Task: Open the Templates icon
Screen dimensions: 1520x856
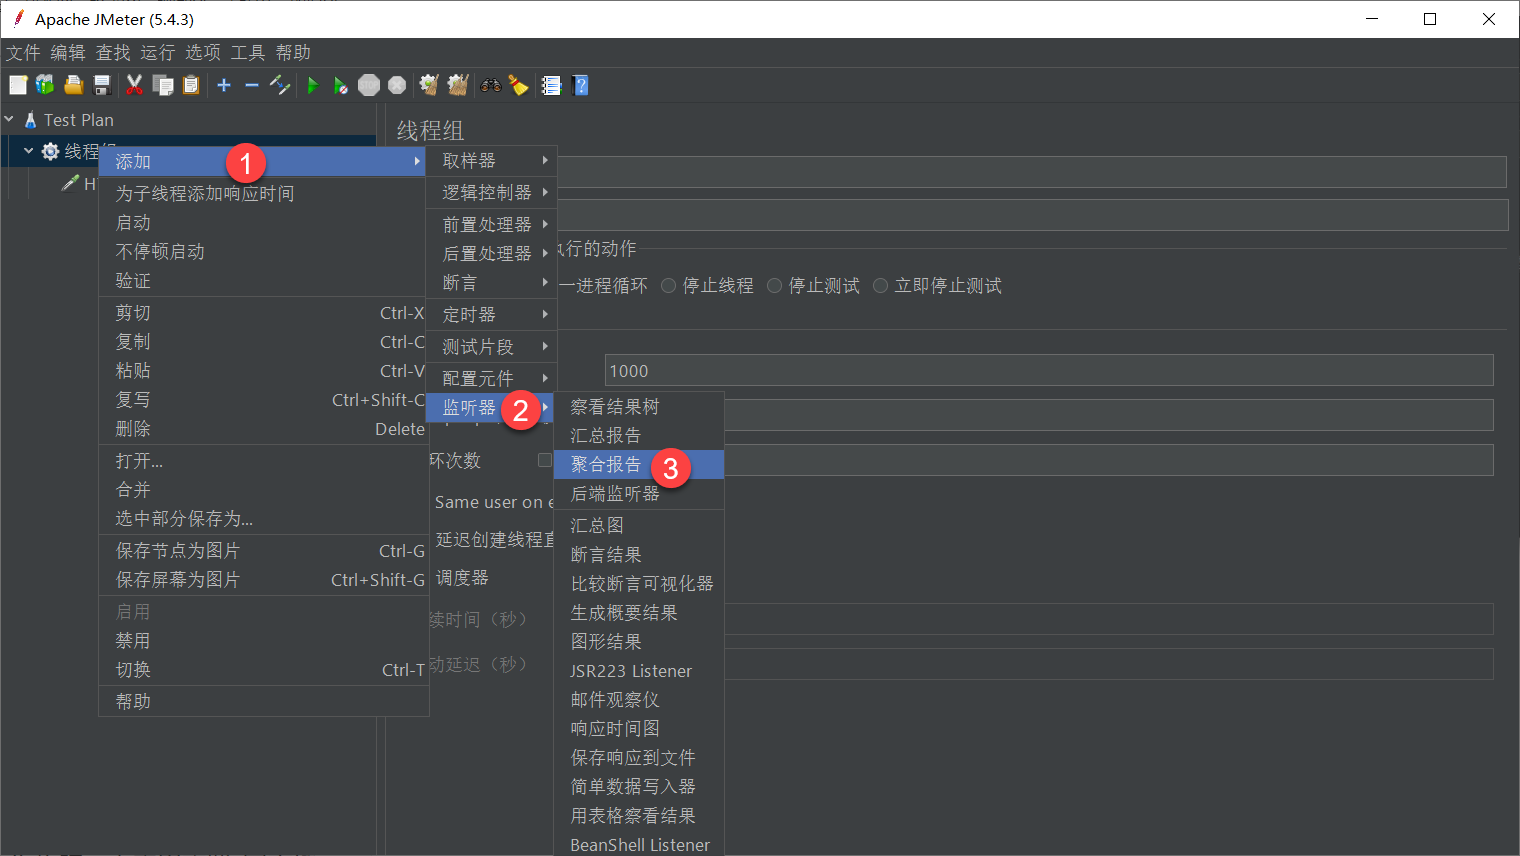Action: click(45, 85)
